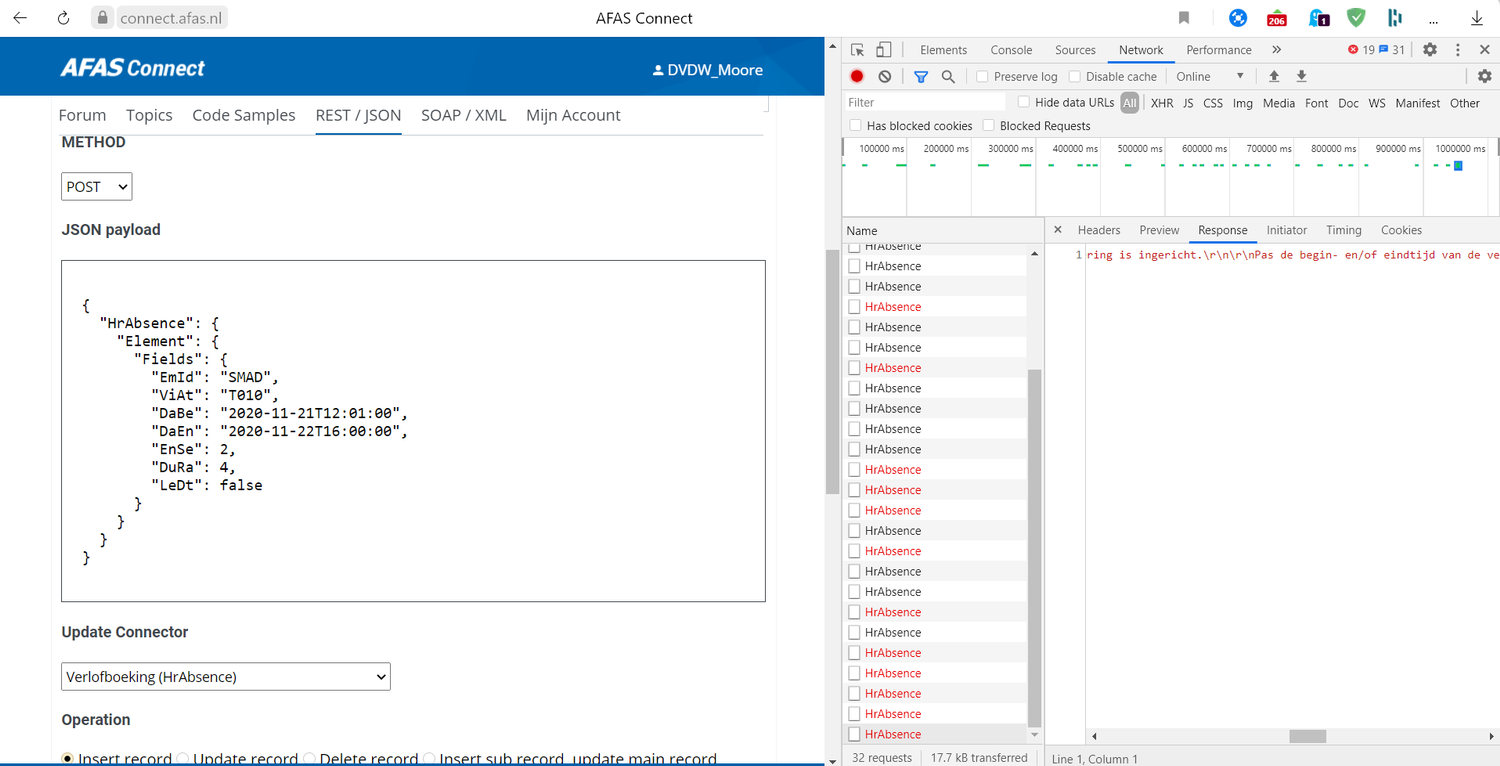
Task: Open the Code Samples page
Action: 244,115
